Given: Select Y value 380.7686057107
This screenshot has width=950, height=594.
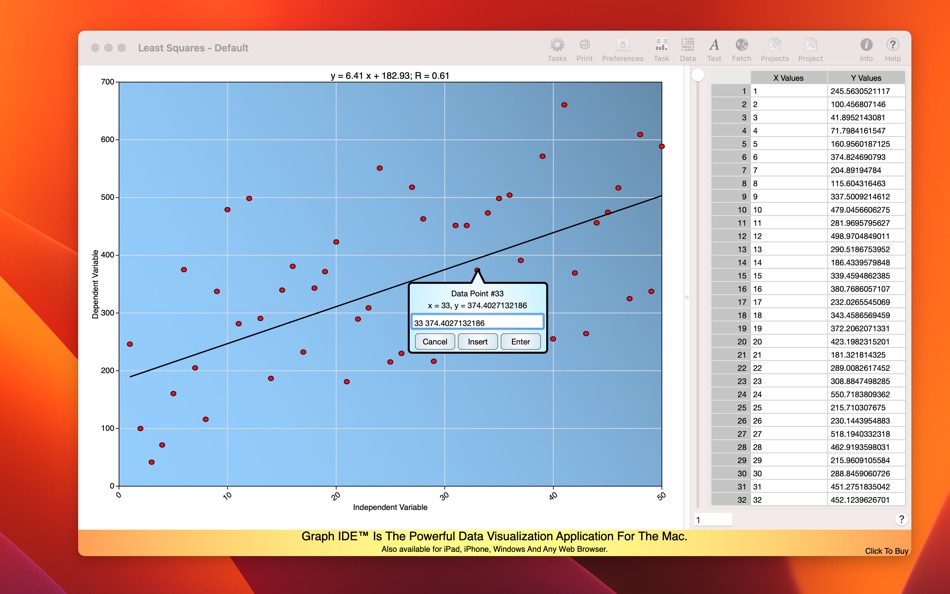Looking at the screenshot, I should point(866,289).
